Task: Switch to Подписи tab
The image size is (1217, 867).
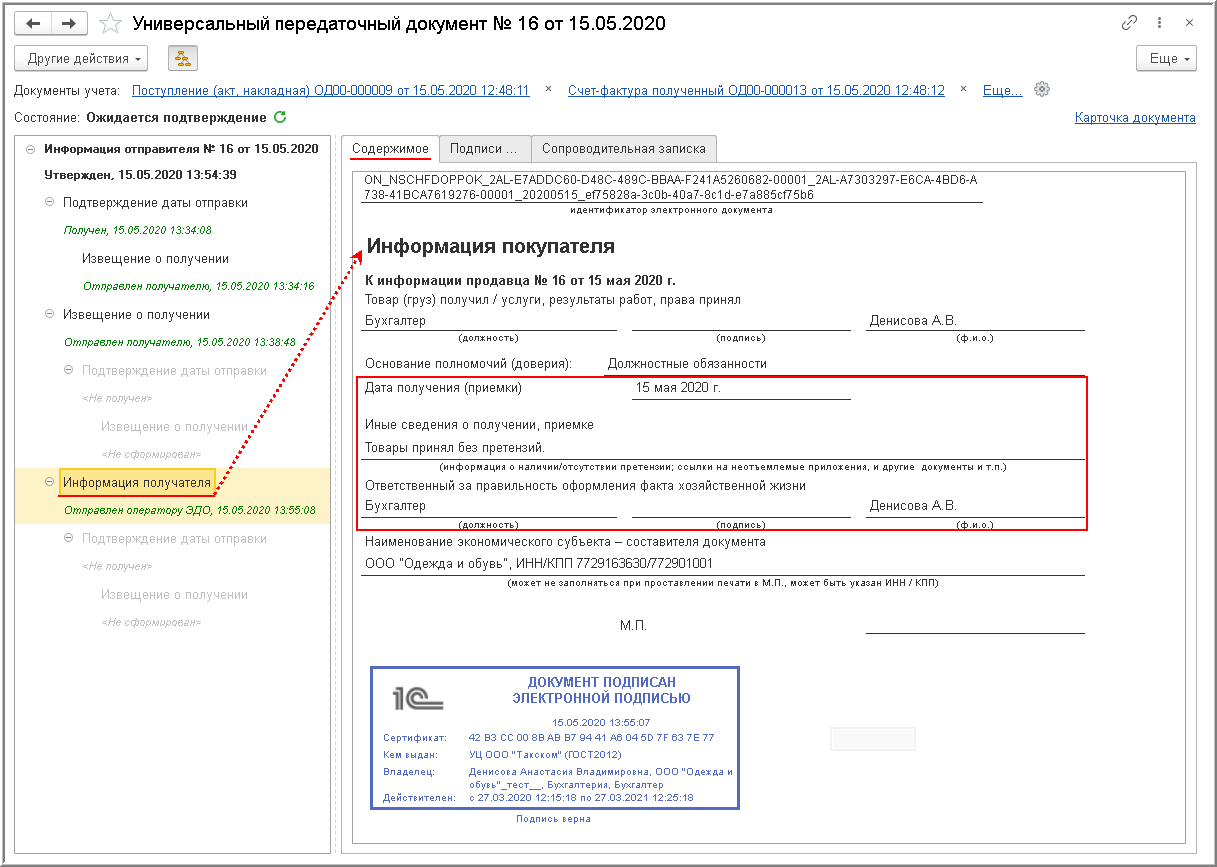Action: 484,148
